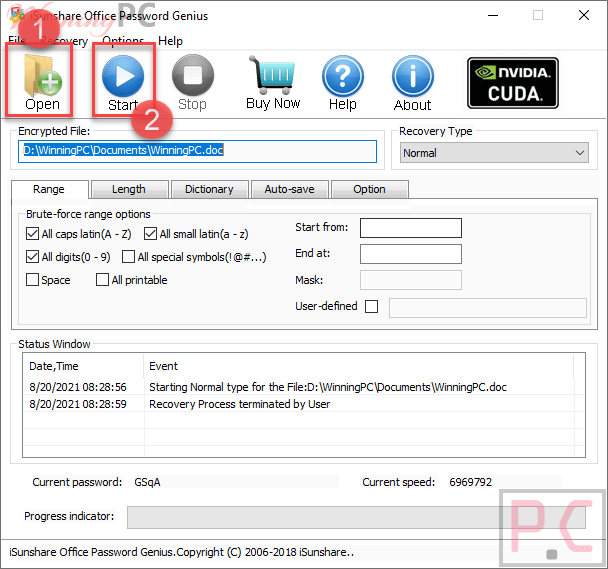Screen dimensions: 608x569
Task: Open the Dictionary tab
Action: tap(209, 189)
